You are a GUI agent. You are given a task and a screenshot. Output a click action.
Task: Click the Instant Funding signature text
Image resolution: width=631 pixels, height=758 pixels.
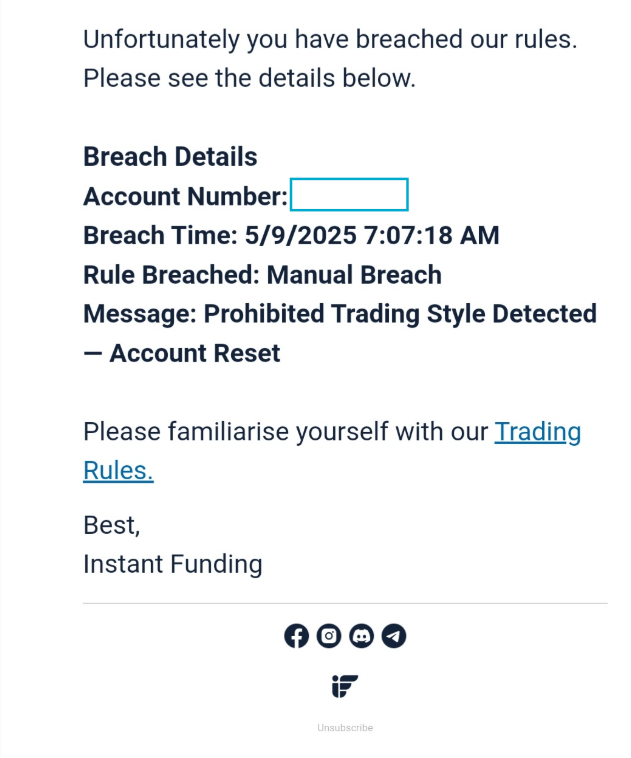pyautogui.click(x=172, y=564)
